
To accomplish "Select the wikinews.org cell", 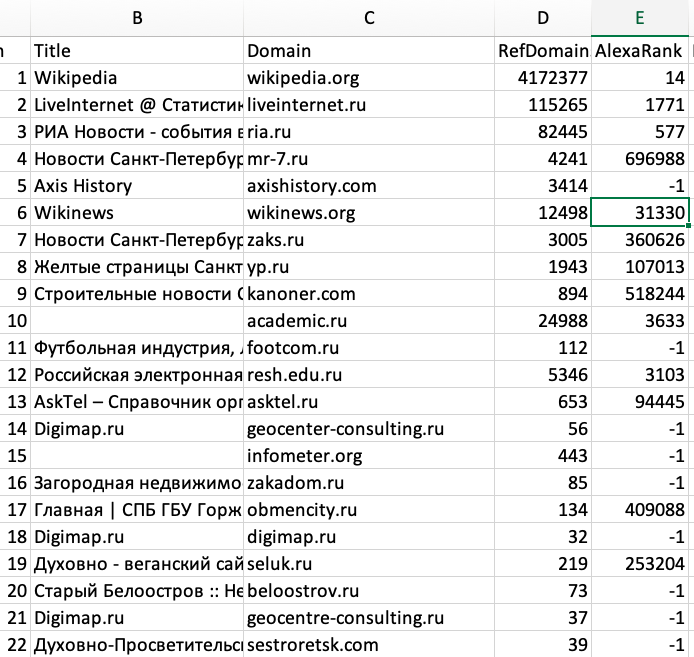I will (x=369, y=213).
